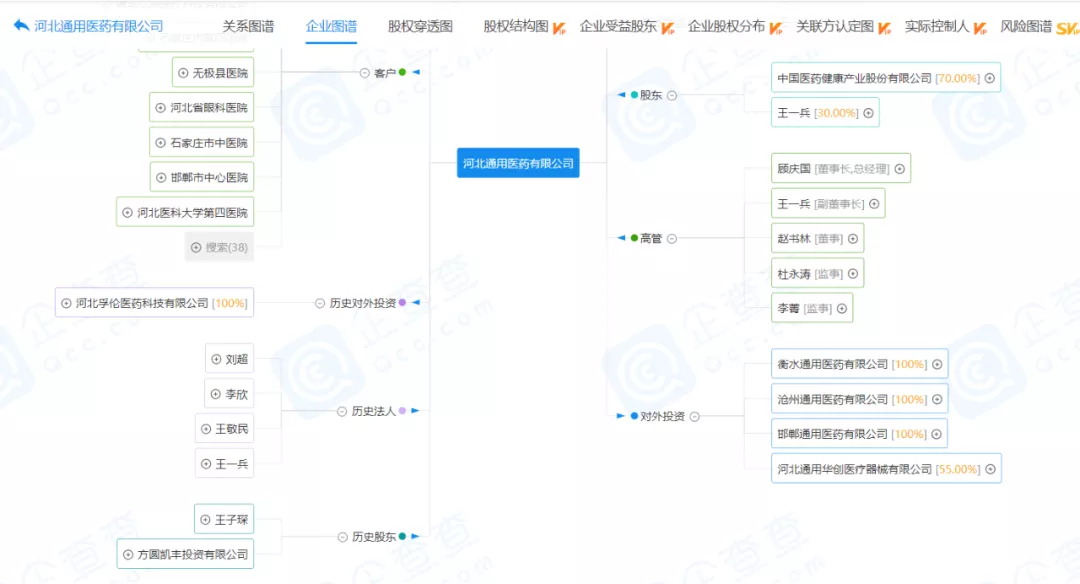Click the back arrow beside 河北通用医药有限公司
The width and height of the screenshot is (1080, 584).
click(x=21, y=26)
